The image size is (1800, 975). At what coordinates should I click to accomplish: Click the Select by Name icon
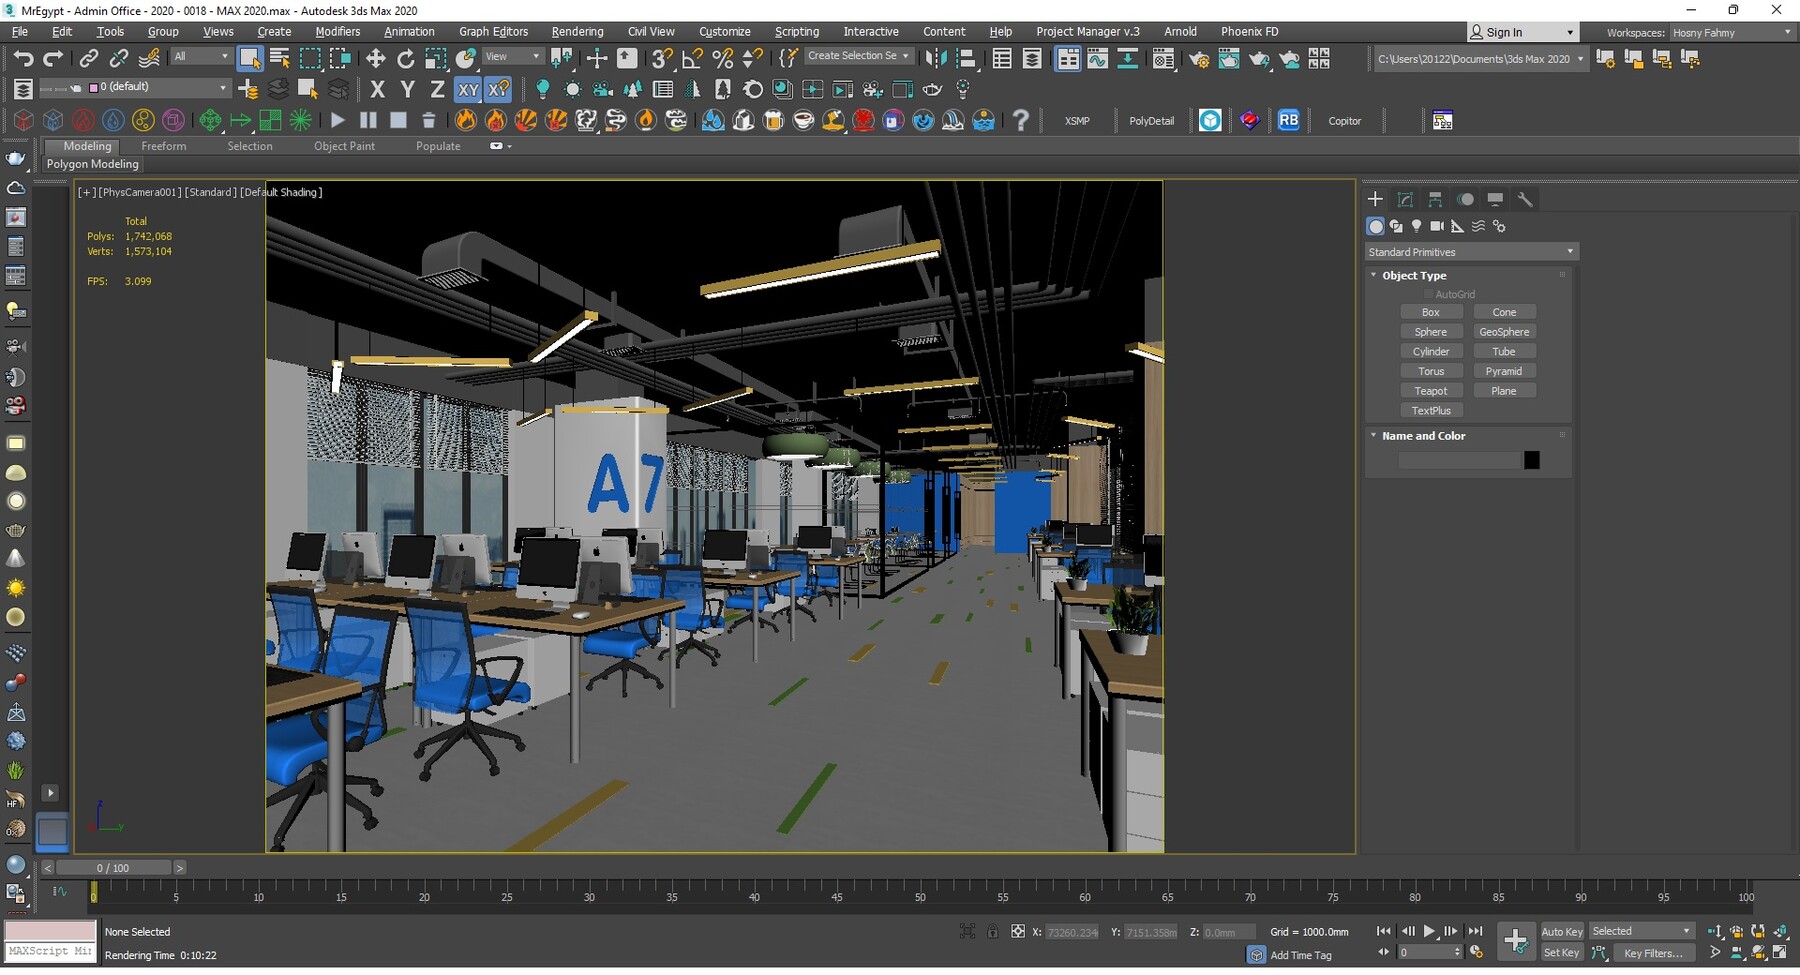pyautogui.click(x=278, y=57)
